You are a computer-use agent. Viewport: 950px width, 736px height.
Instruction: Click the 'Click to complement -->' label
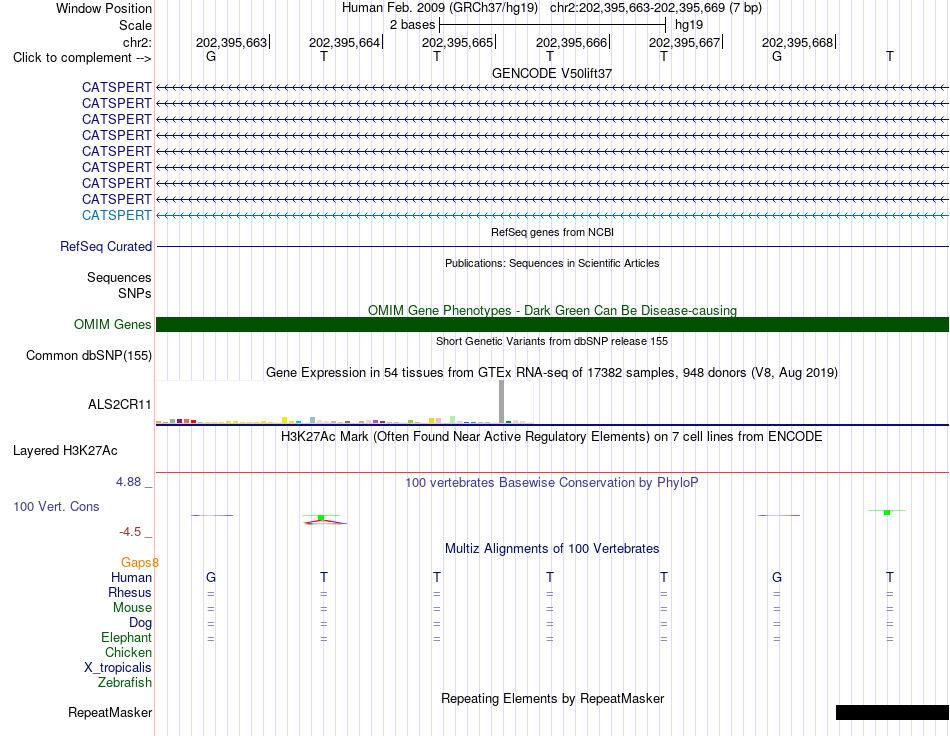82,58
